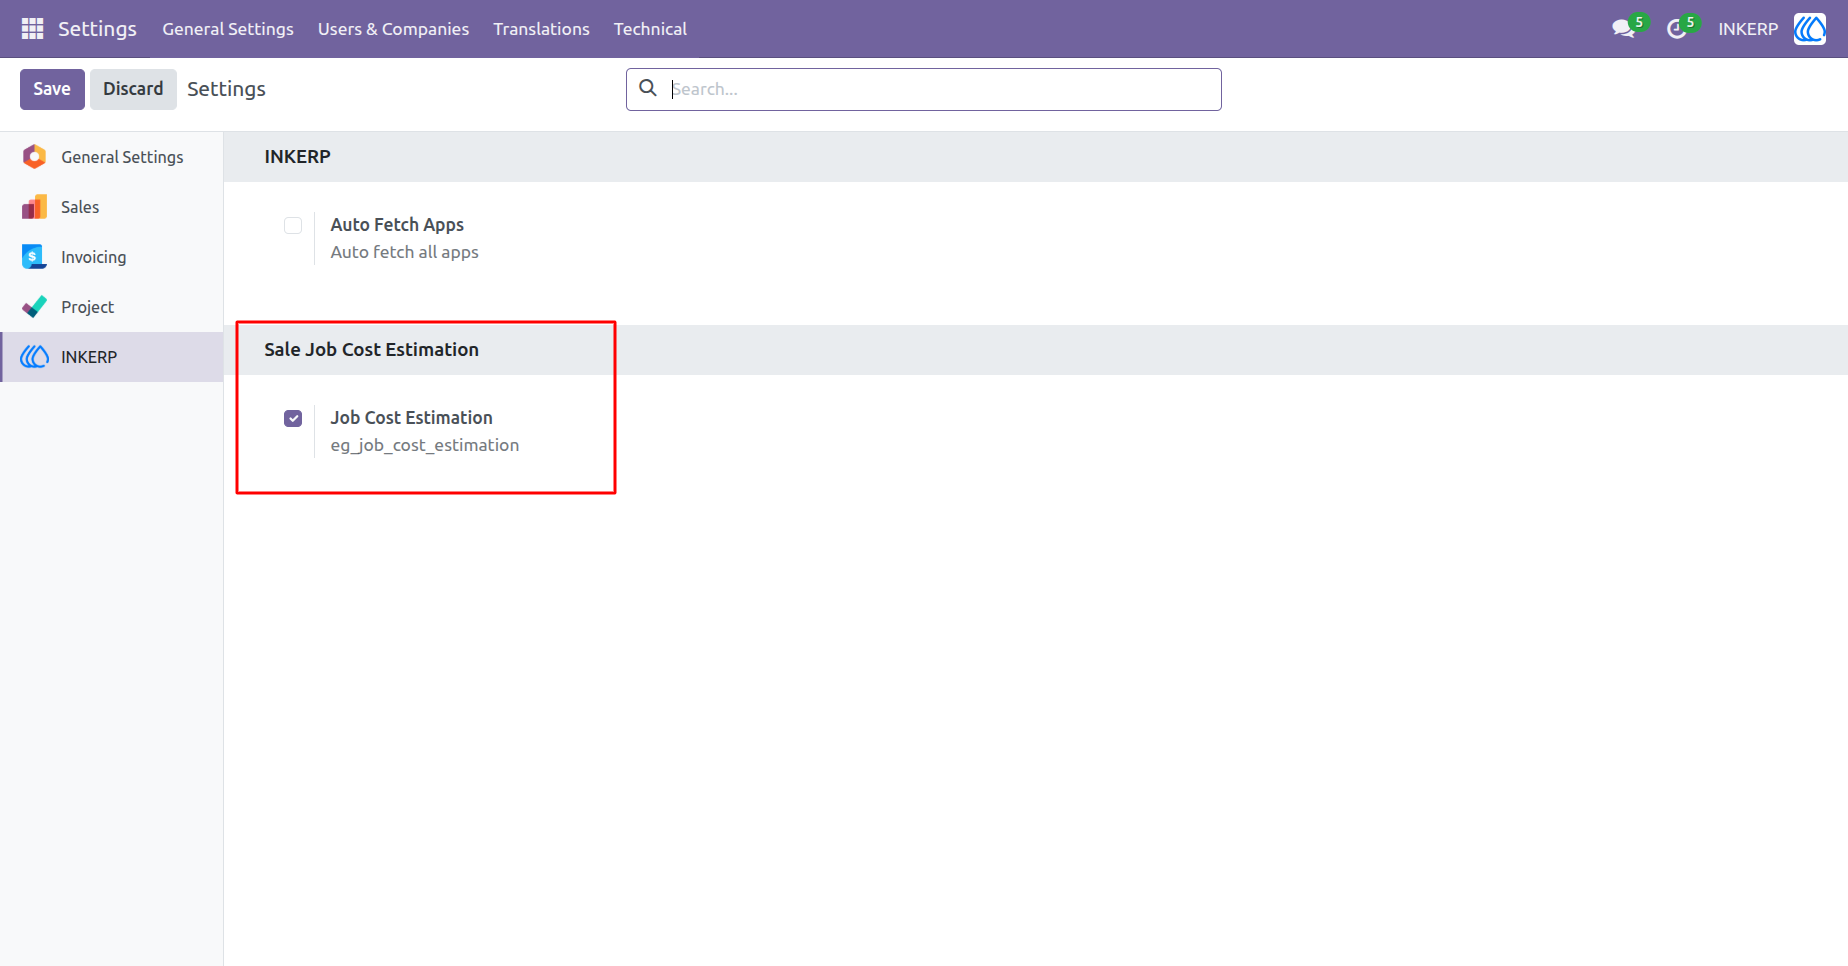Viewport: 1848px width, 966px height.
Task: Click the Sale Job Cost Estimation heading
Action: click(371, 349)
